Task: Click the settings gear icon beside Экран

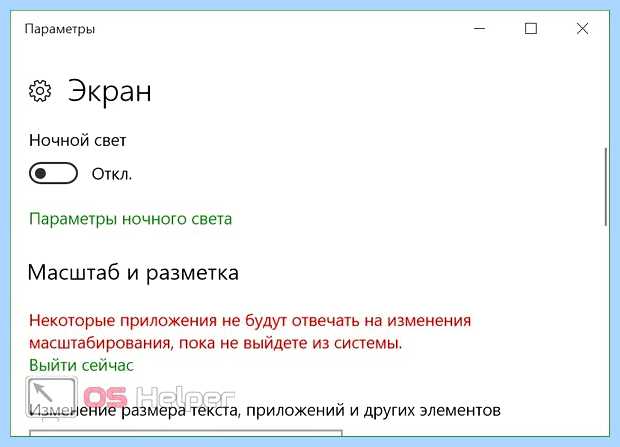Action: pos(40,91)
